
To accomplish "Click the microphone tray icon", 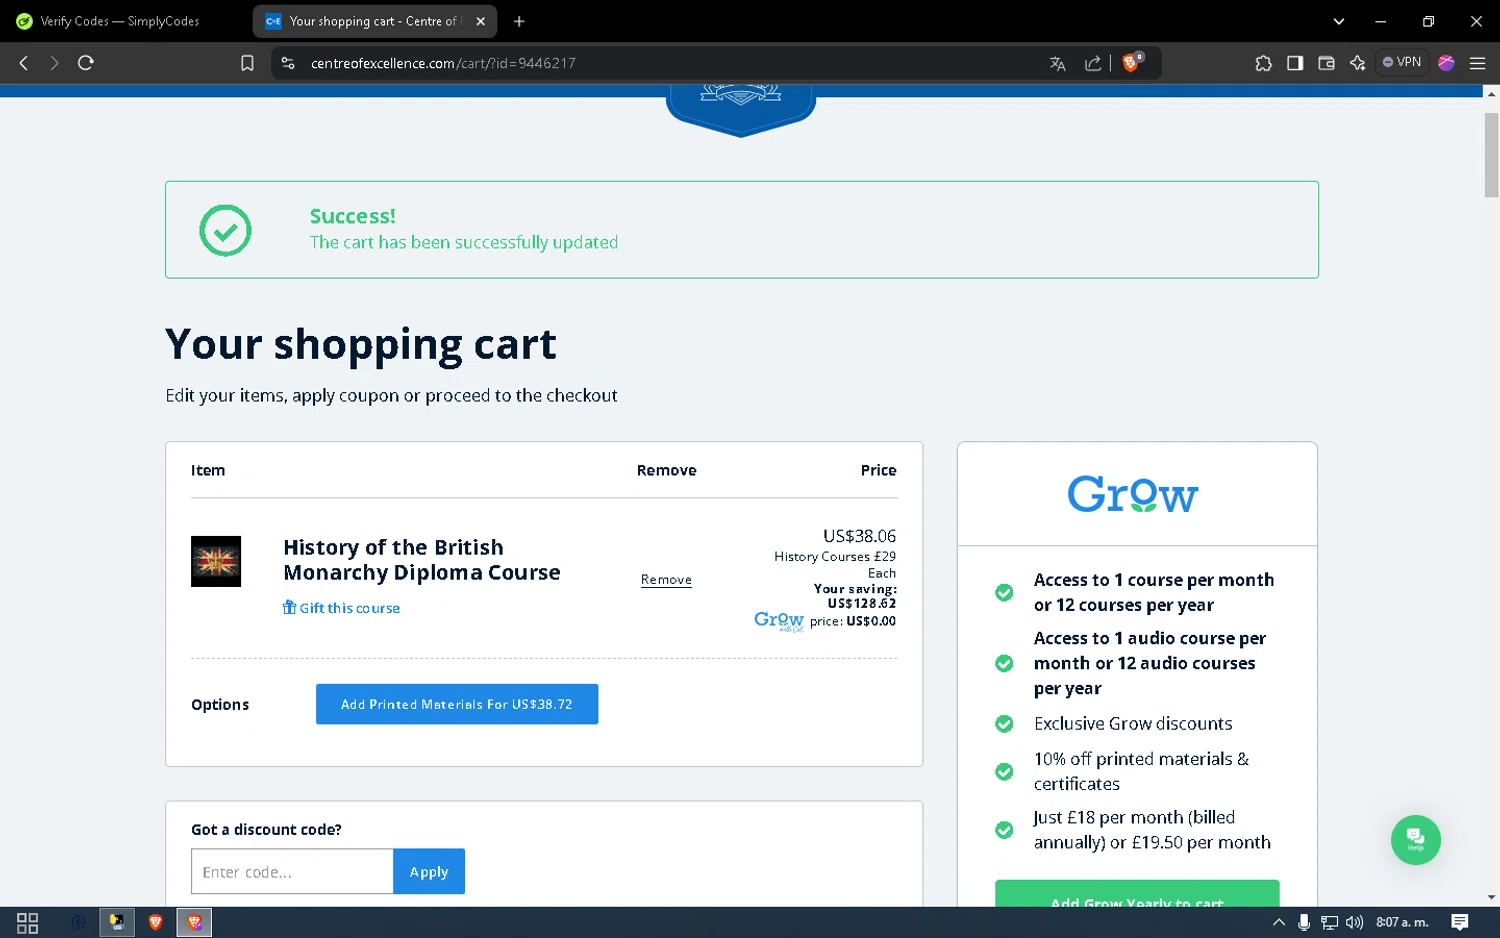I will coord(1304,922).
